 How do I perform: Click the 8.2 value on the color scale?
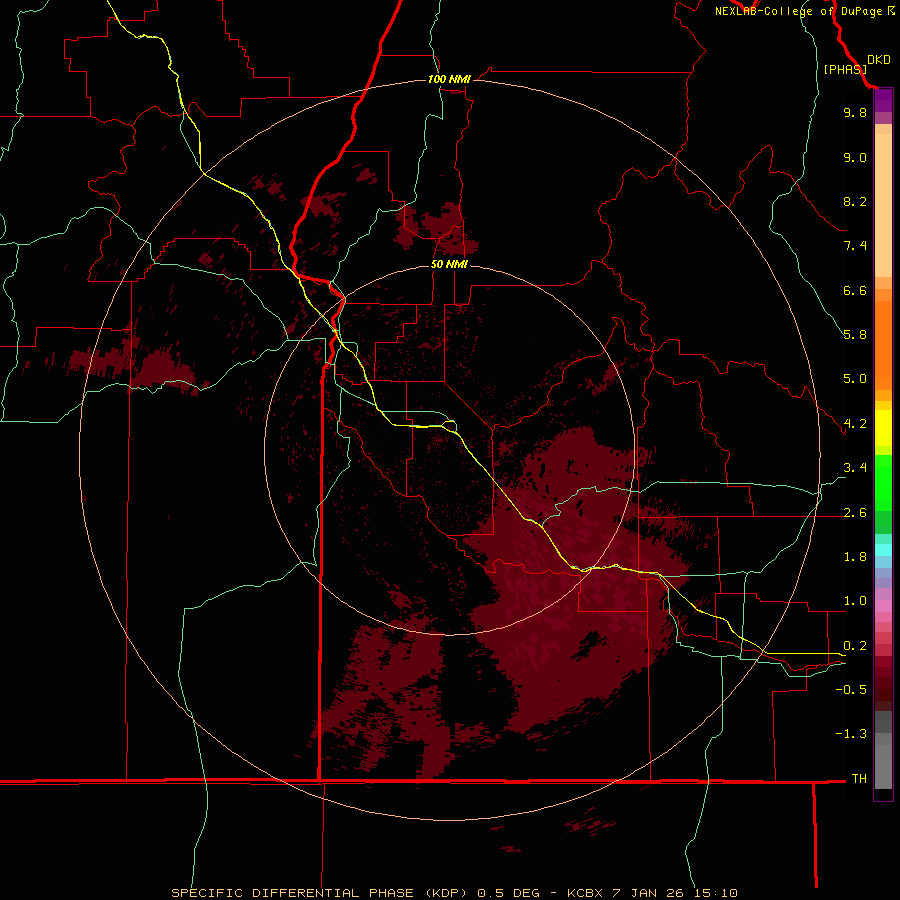855,201
